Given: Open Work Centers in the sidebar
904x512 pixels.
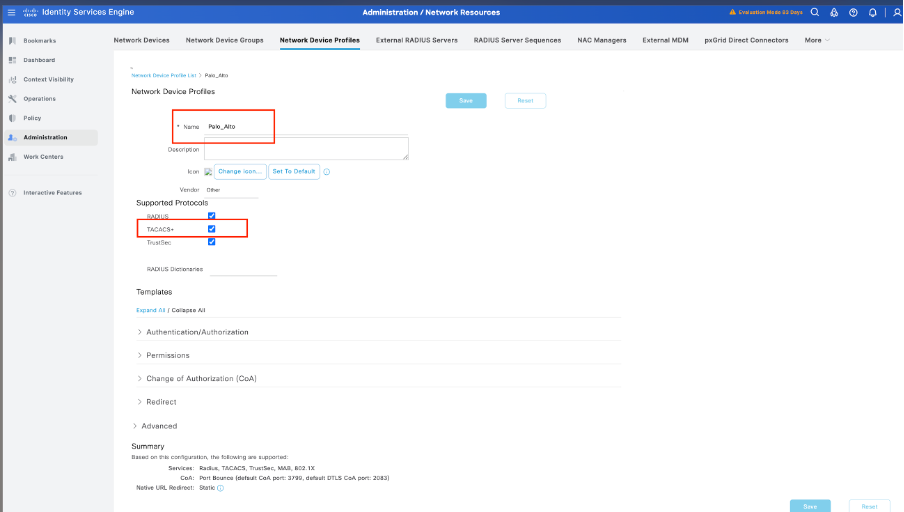Looking at the screenshot, I should coord(43,157).
